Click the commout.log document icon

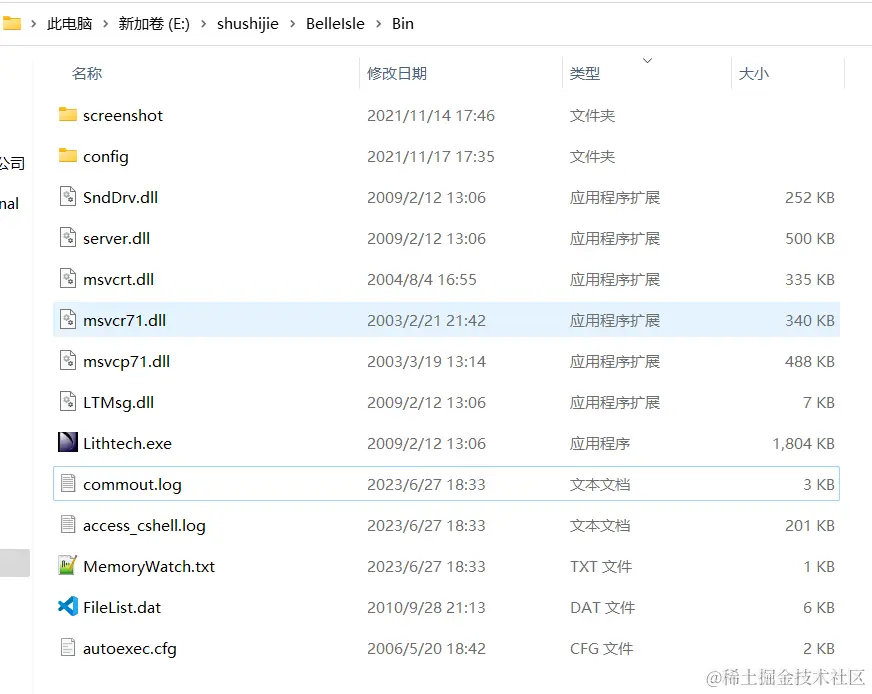point(68,484)
